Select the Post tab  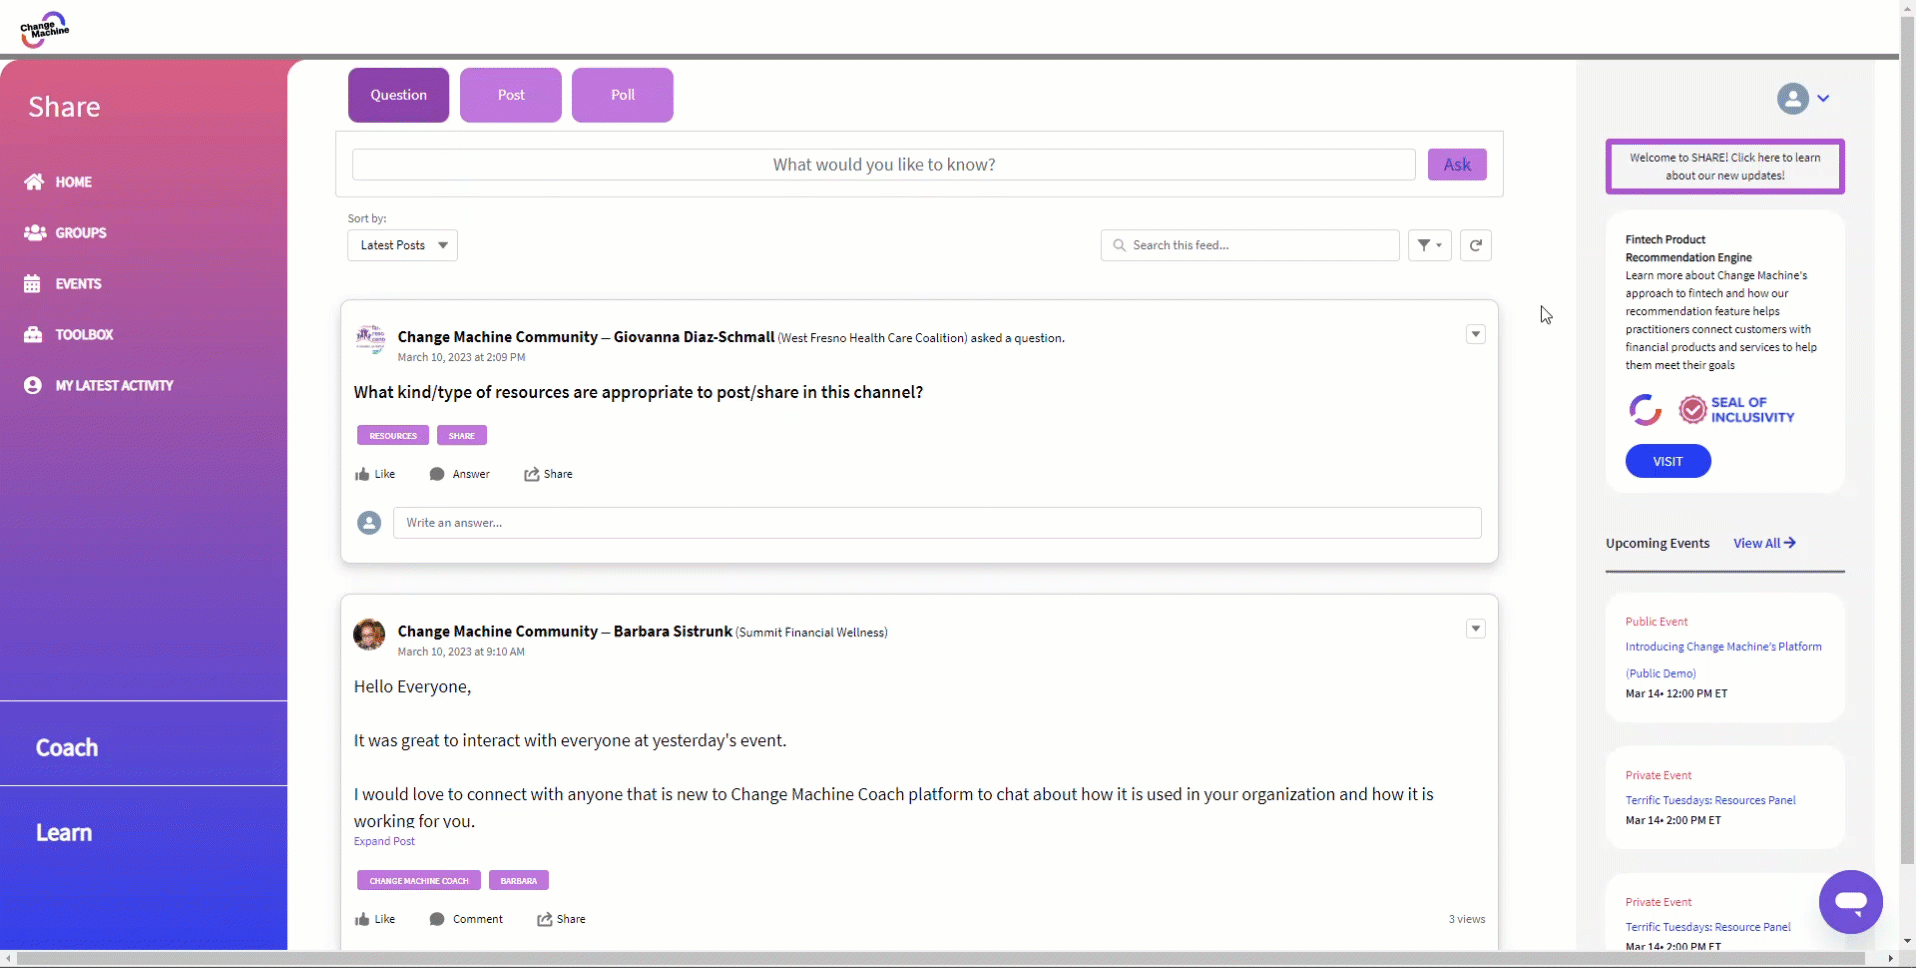(510, 95)
